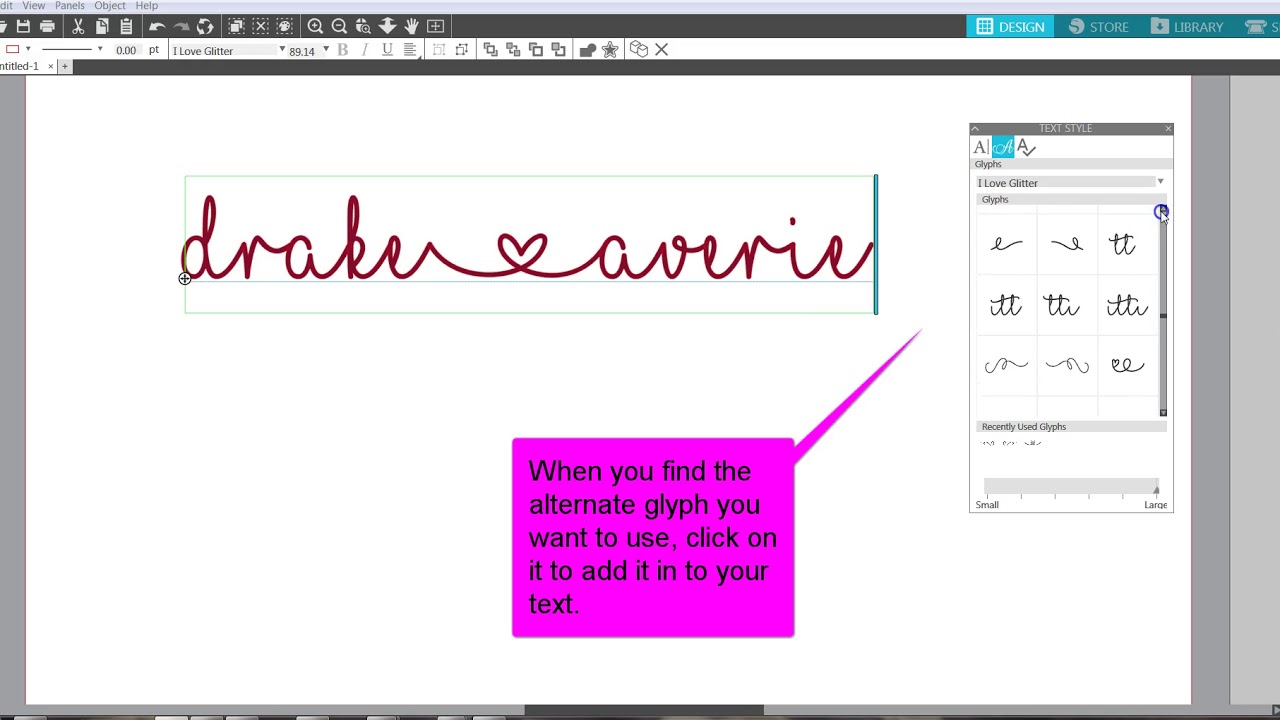The image size is (1280, 720).
Task: Toggle Italic text formatting
Action: 365,50
